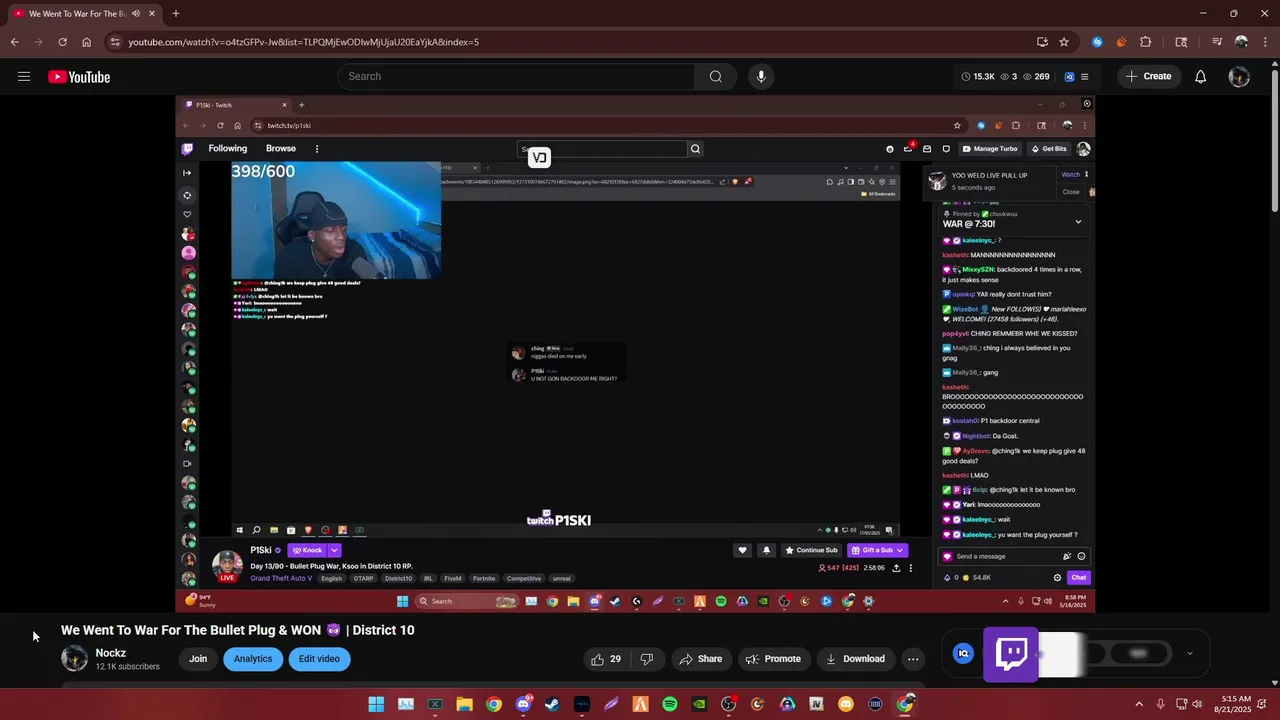Image resolution: width=1280 pixels, height=720 pixels.
Task: Open the orange extension next to Shazam
Action: click(x=1121, y=42)
